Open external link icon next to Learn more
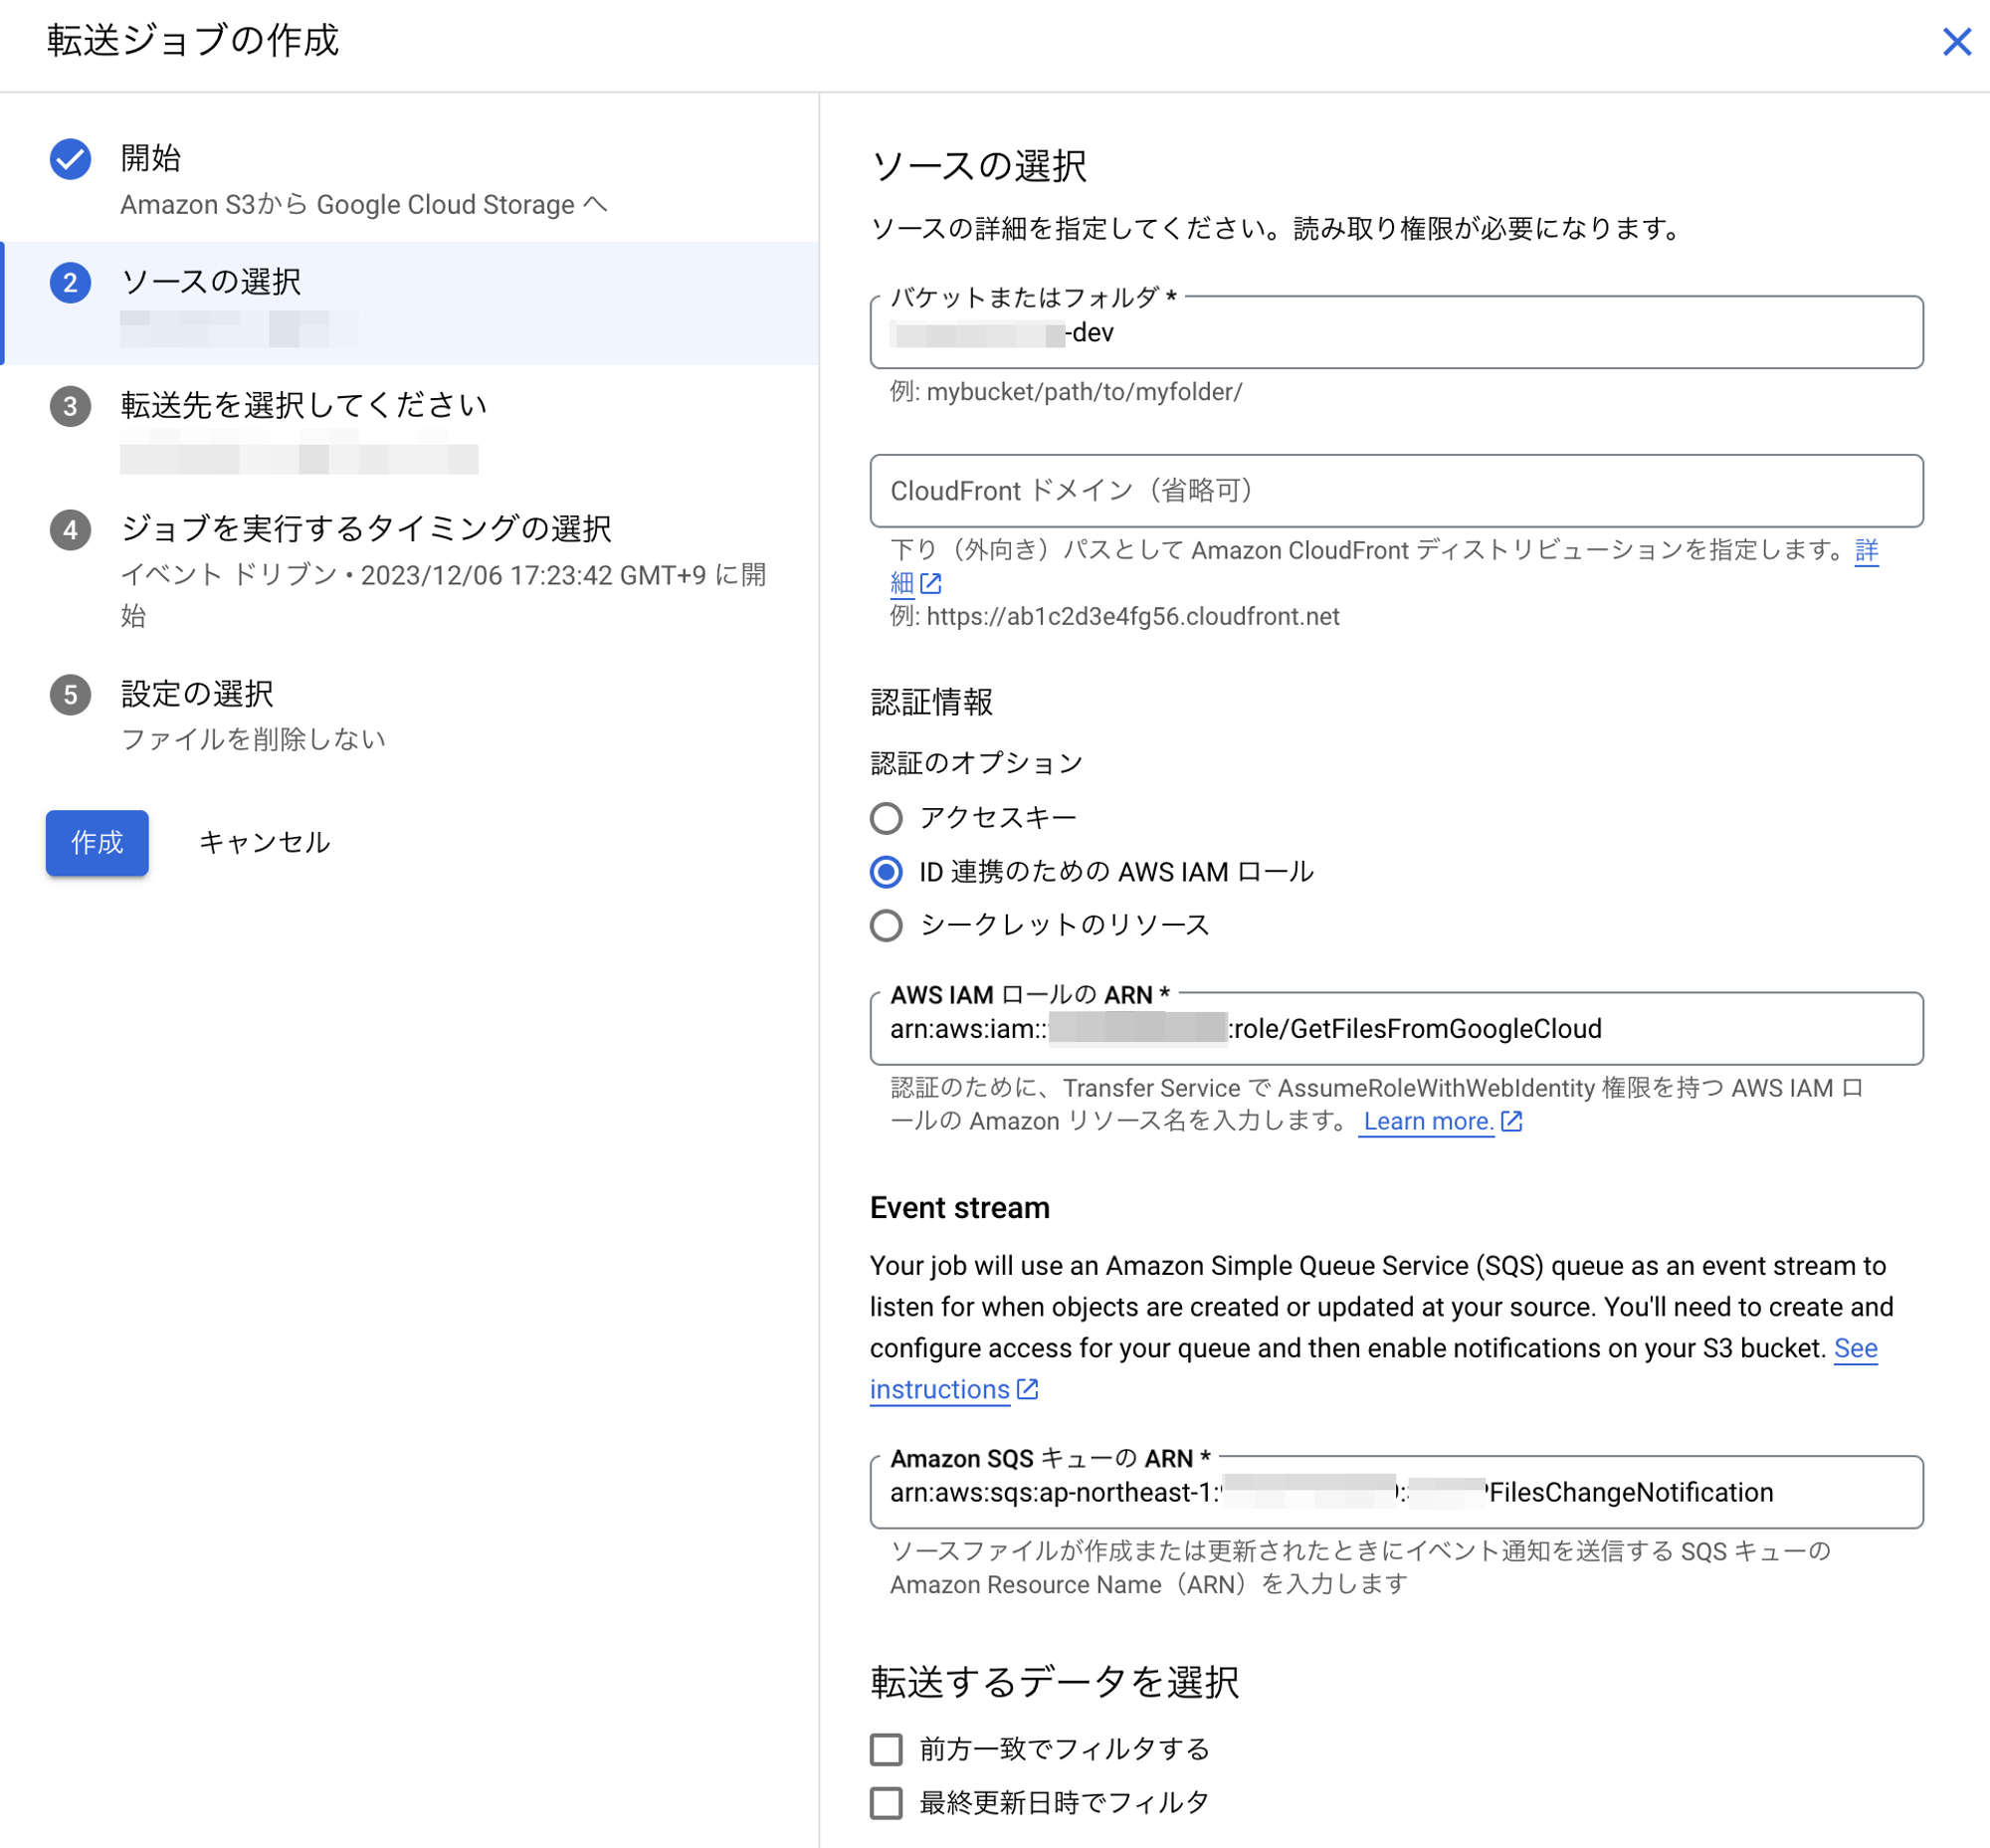 [1511, 1121]
